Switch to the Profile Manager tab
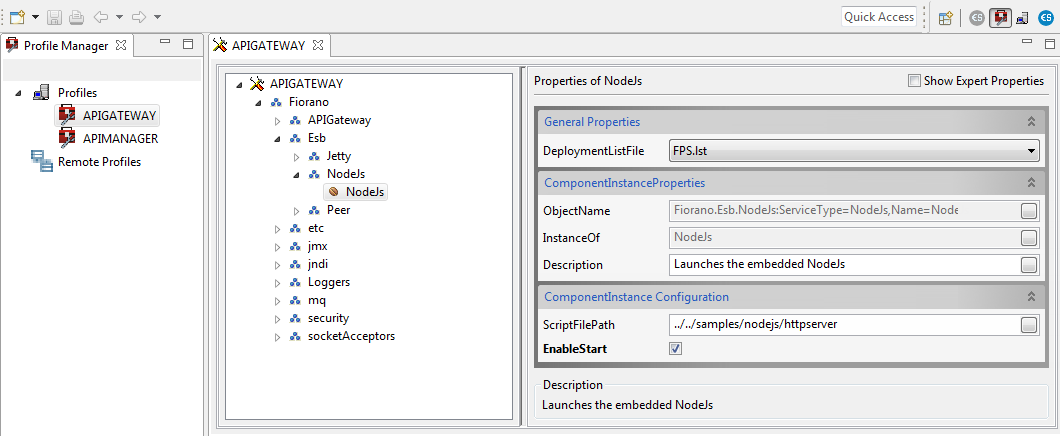Image resolution: width=1060 pixels, height=436 pixels. pos(66,45)
